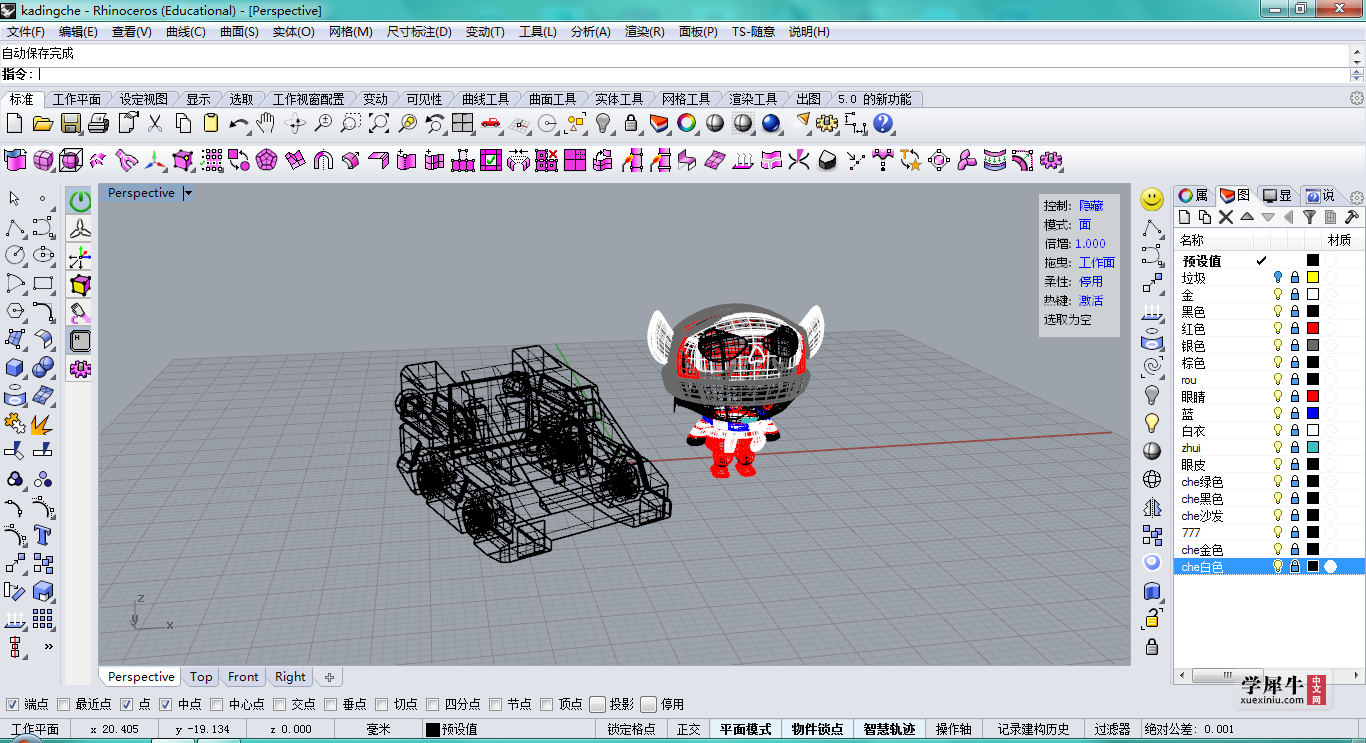The image size is (1366, 743).
Task: Enable the 最近点 osnap checkbox
Action: [x=63, y=704]
